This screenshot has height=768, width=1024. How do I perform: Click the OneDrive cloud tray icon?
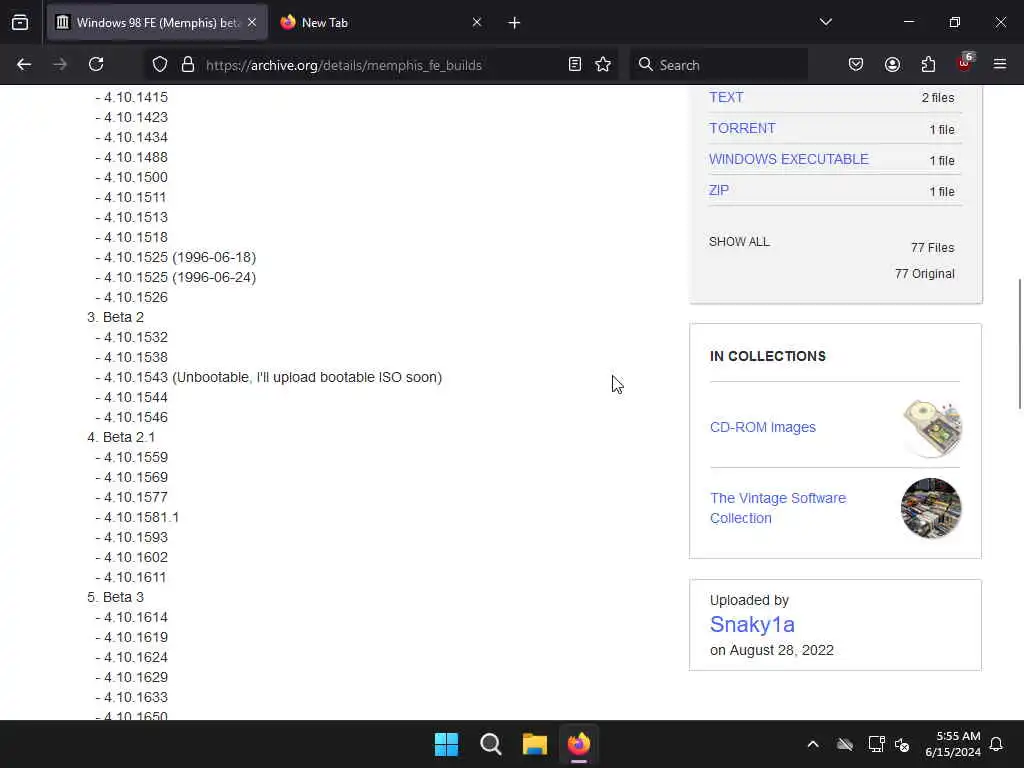(x=845, y=744)
